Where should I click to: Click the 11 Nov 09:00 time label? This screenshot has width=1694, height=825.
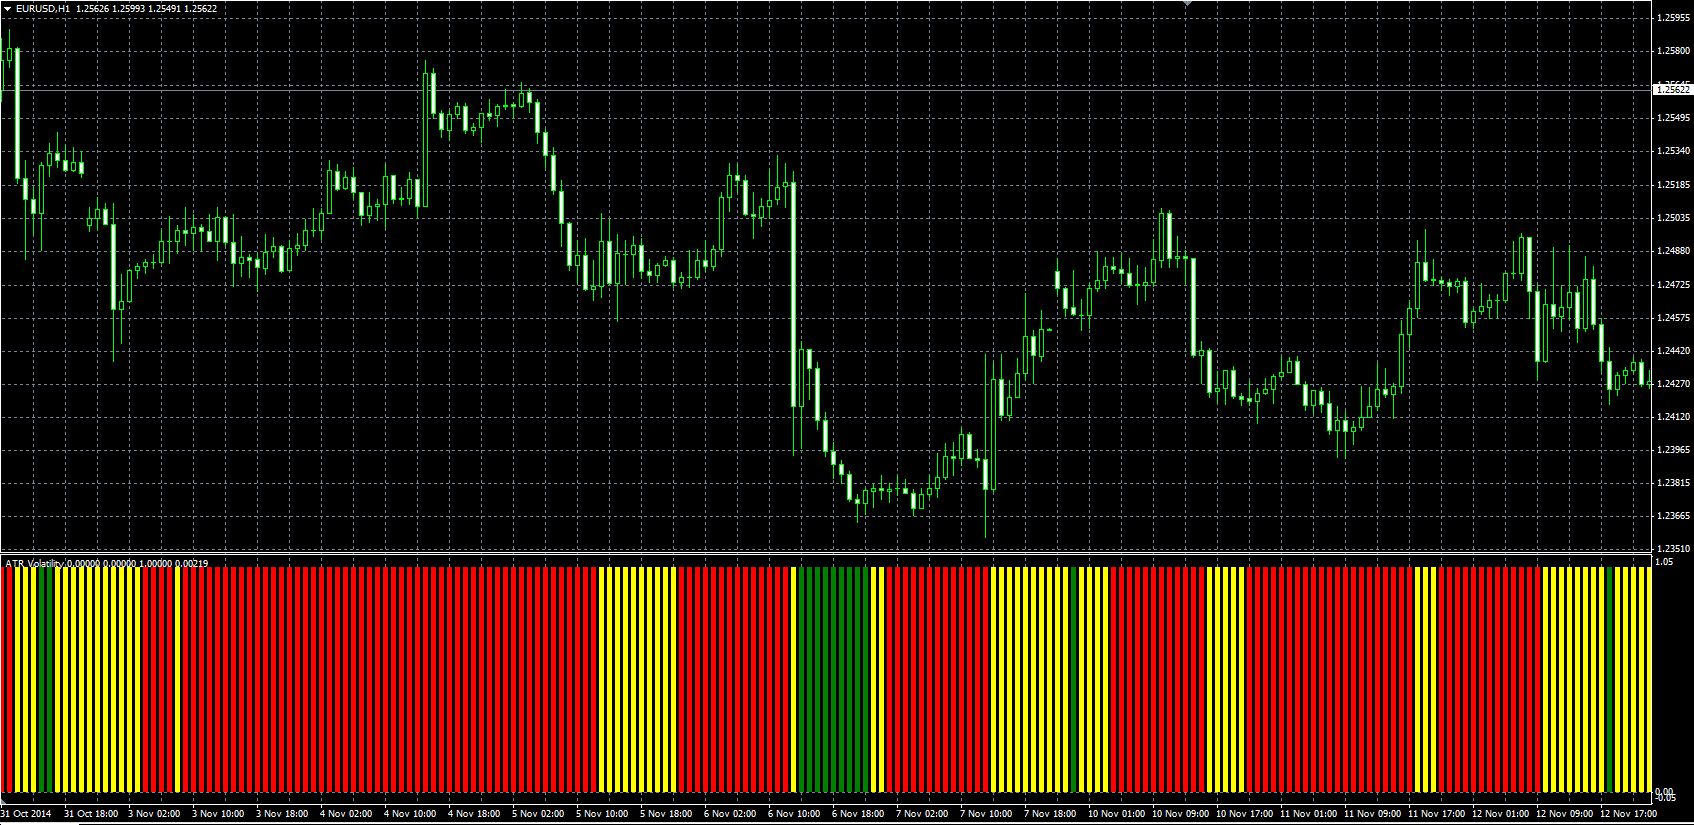(1373, 814)
